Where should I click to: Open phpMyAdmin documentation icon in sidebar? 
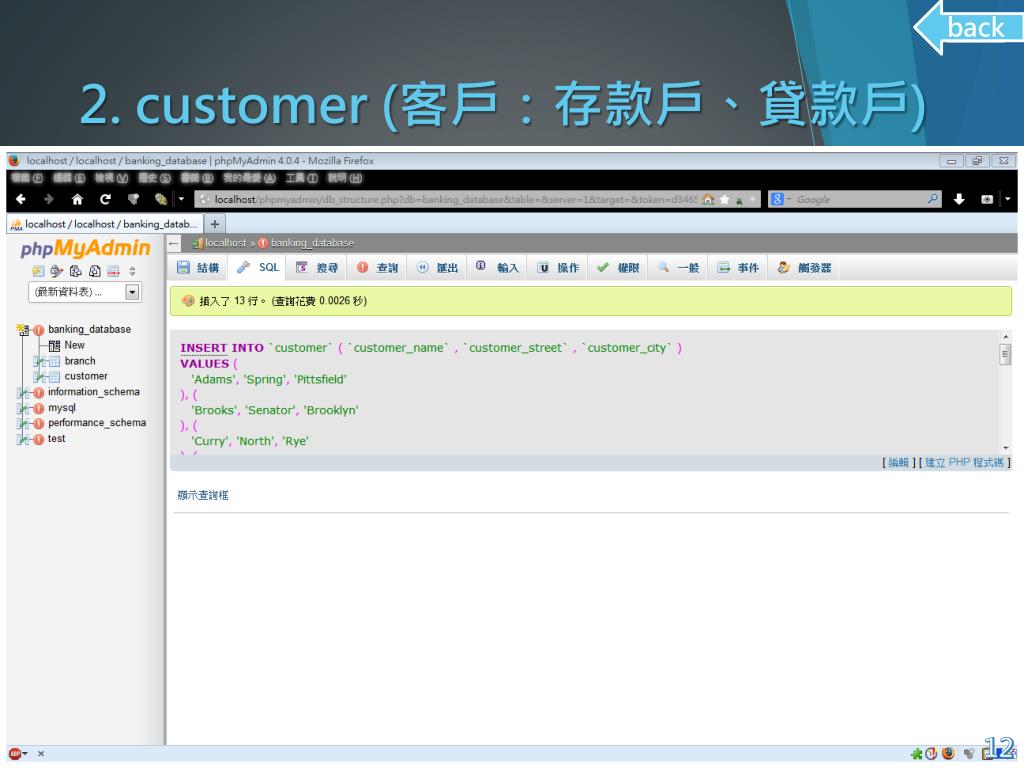click(76, 271)
